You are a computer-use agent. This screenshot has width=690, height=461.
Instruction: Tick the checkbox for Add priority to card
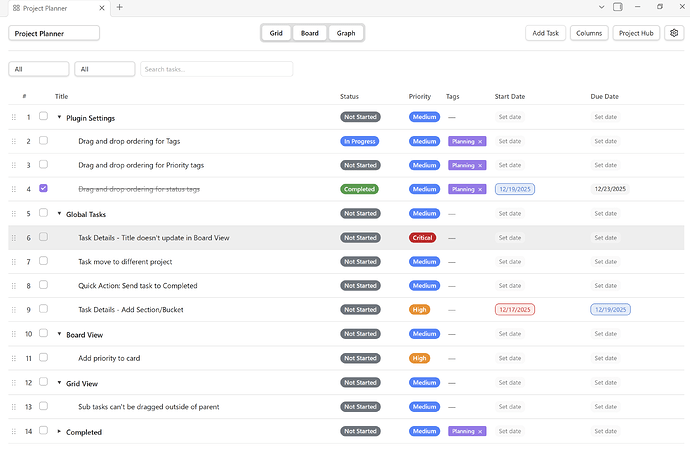point(43,358)
